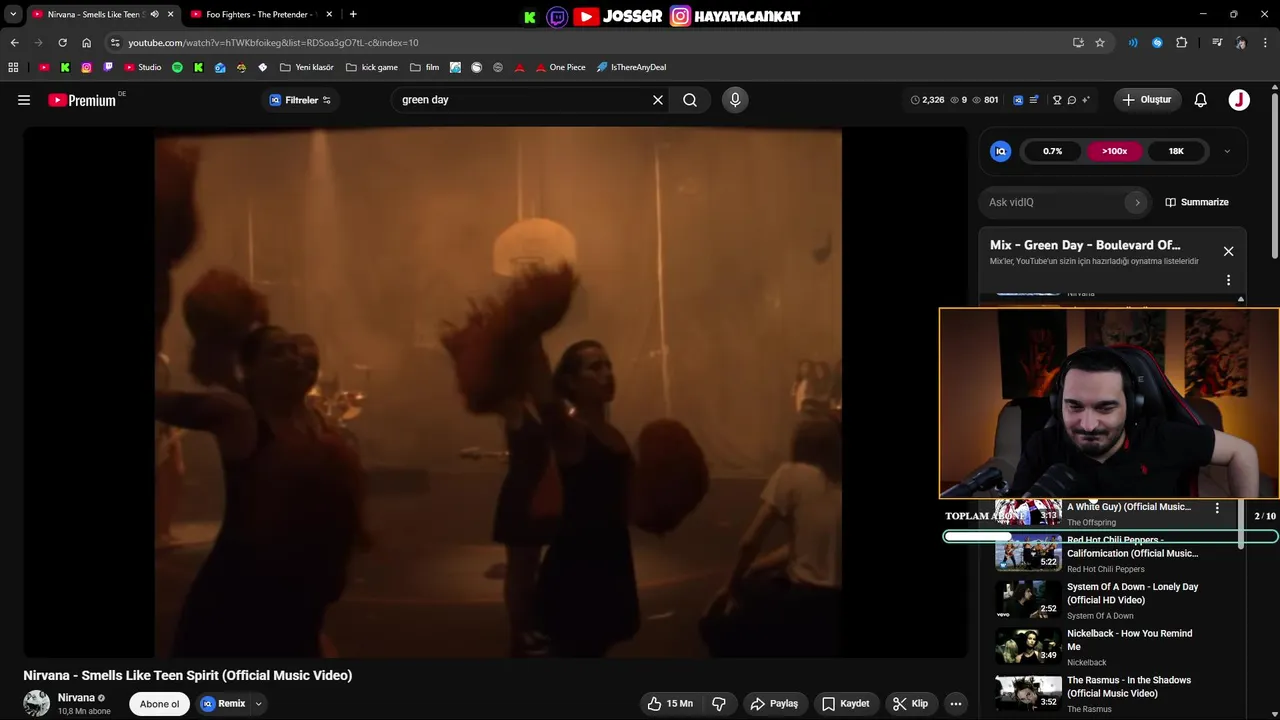Open the YouTube hamburger guide menu

[x=24, y=100]
